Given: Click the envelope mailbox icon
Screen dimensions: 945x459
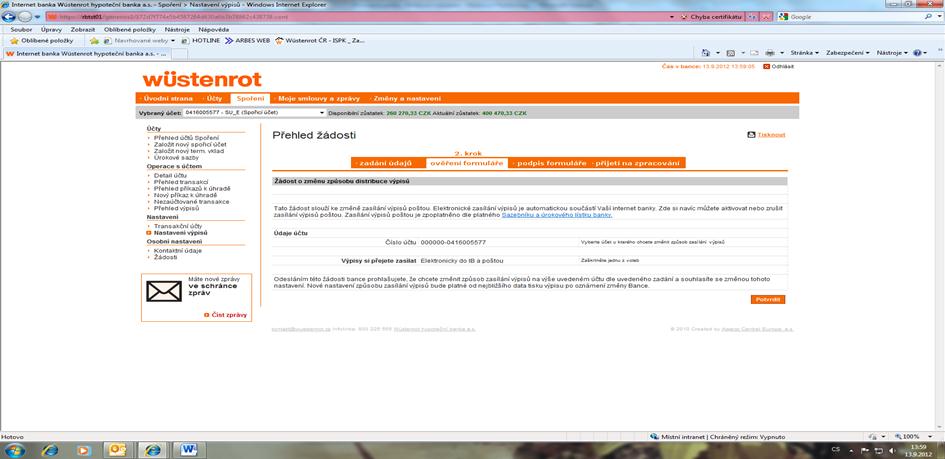Looking at the screenshot, I should [x=163, y=292].
